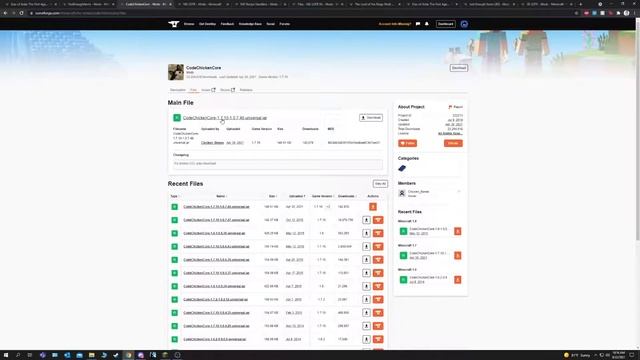Viewport: 640px width, 360px height.
Task: Open the Account Info Missing warning link
Action: point(395,24)
